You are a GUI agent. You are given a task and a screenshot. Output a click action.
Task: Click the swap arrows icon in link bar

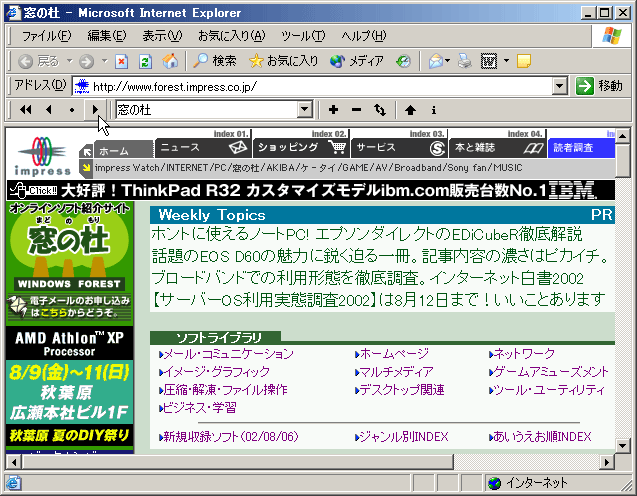380,110
